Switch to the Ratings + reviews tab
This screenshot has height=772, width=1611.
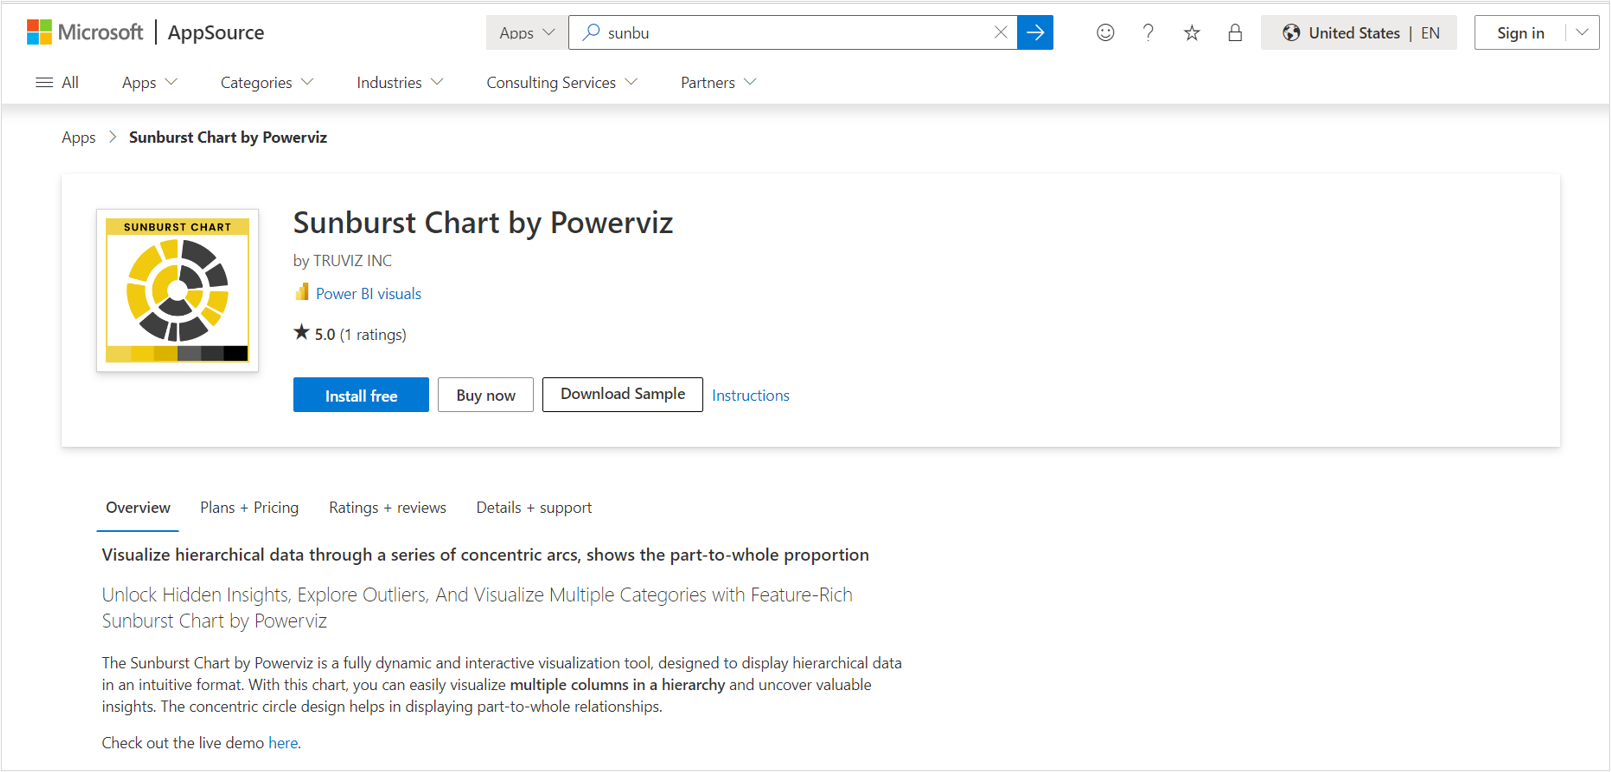(387, 508)
